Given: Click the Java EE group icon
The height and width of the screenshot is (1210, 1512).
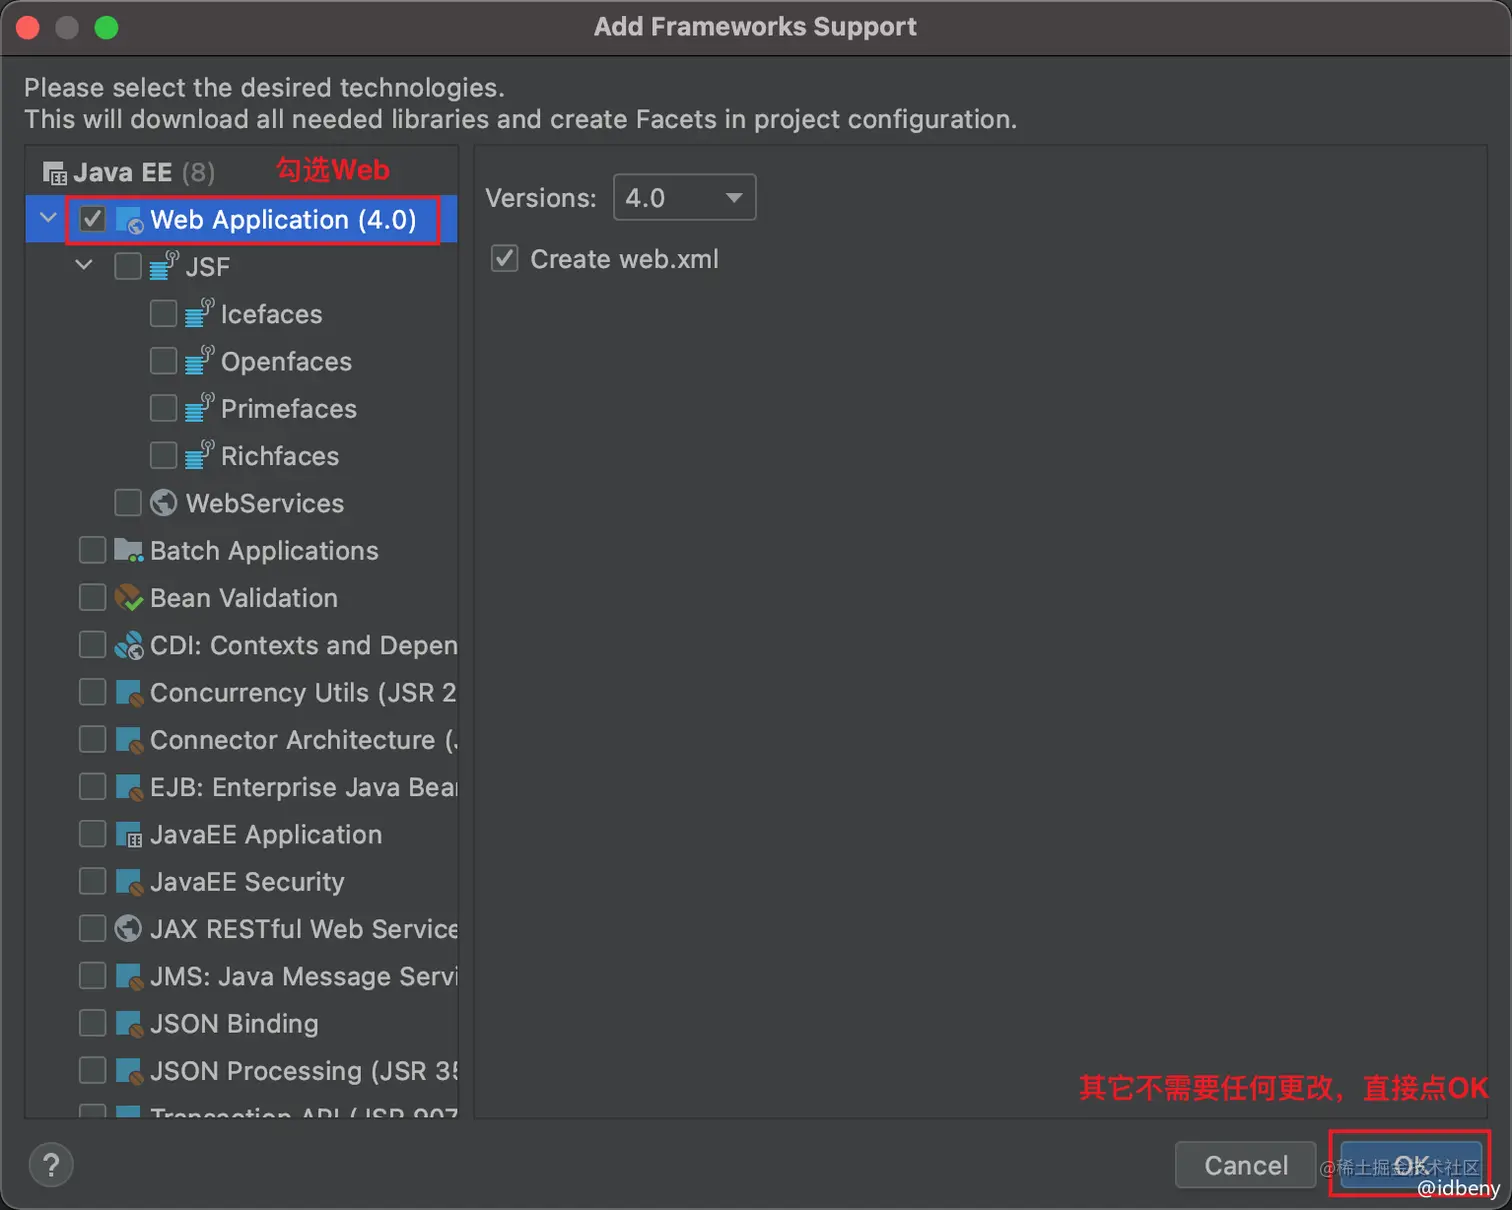Looking at the screenshot, I should coord(54,173).
